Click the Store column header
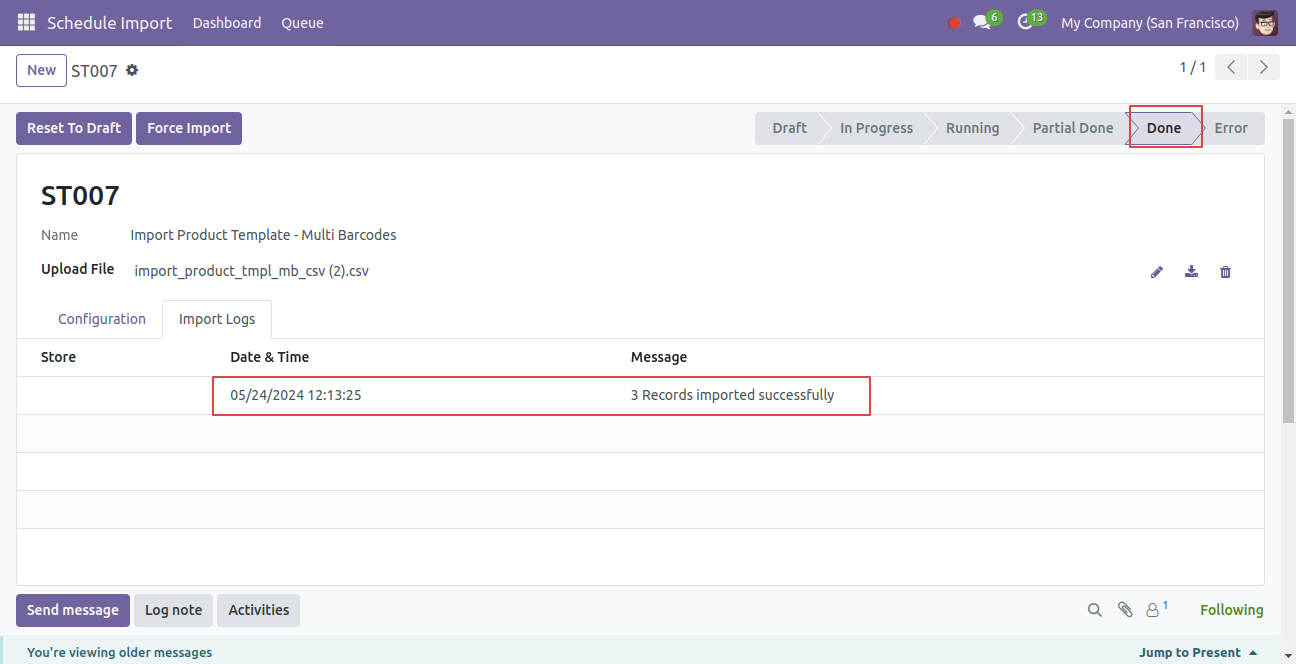 point(58,357)
